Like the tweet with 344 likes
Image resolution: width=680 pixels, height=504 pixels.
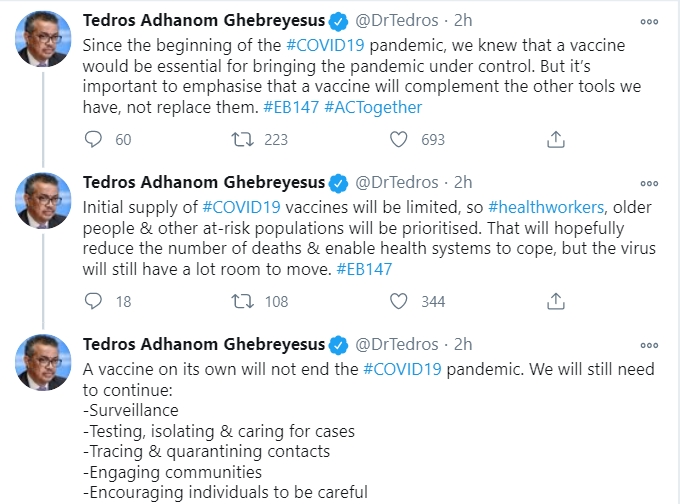click(x=399, y=301)
